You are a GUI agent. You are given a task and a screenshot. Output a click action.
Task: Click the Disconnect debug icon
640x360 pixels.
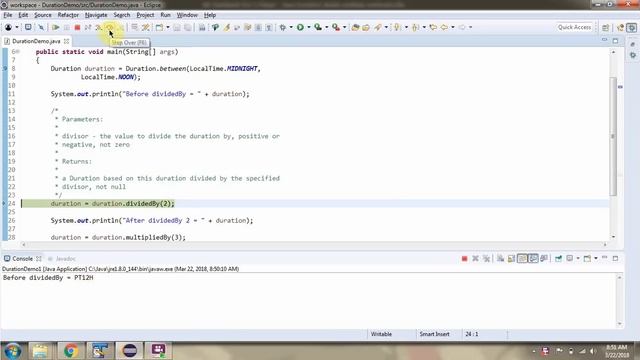click(88, 27)
